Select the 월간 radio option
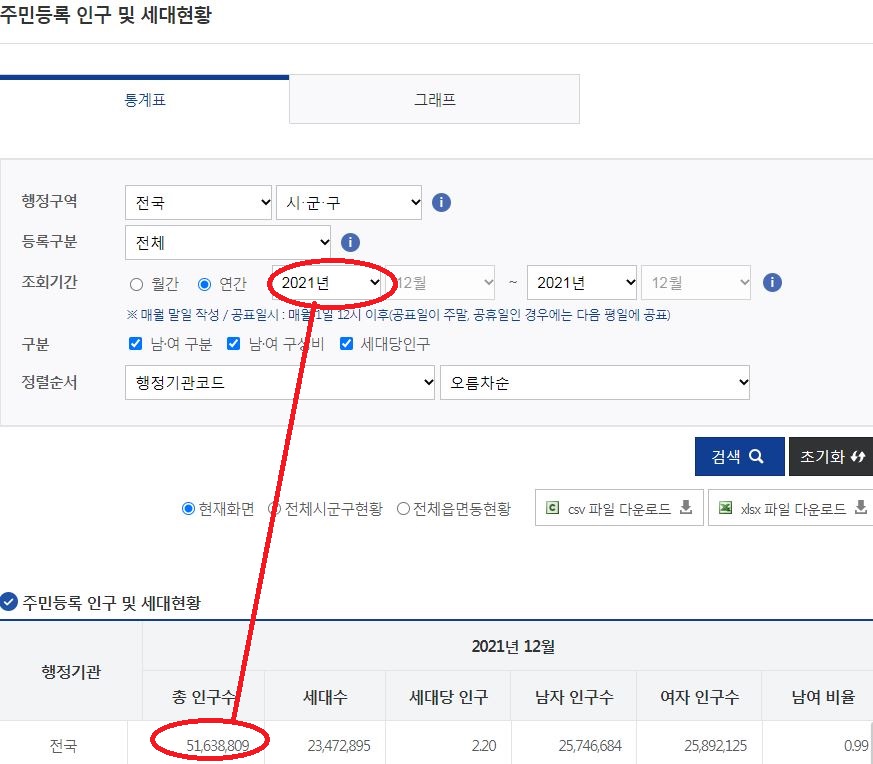Viewport: 873px width, 764px height. (136, 285)
